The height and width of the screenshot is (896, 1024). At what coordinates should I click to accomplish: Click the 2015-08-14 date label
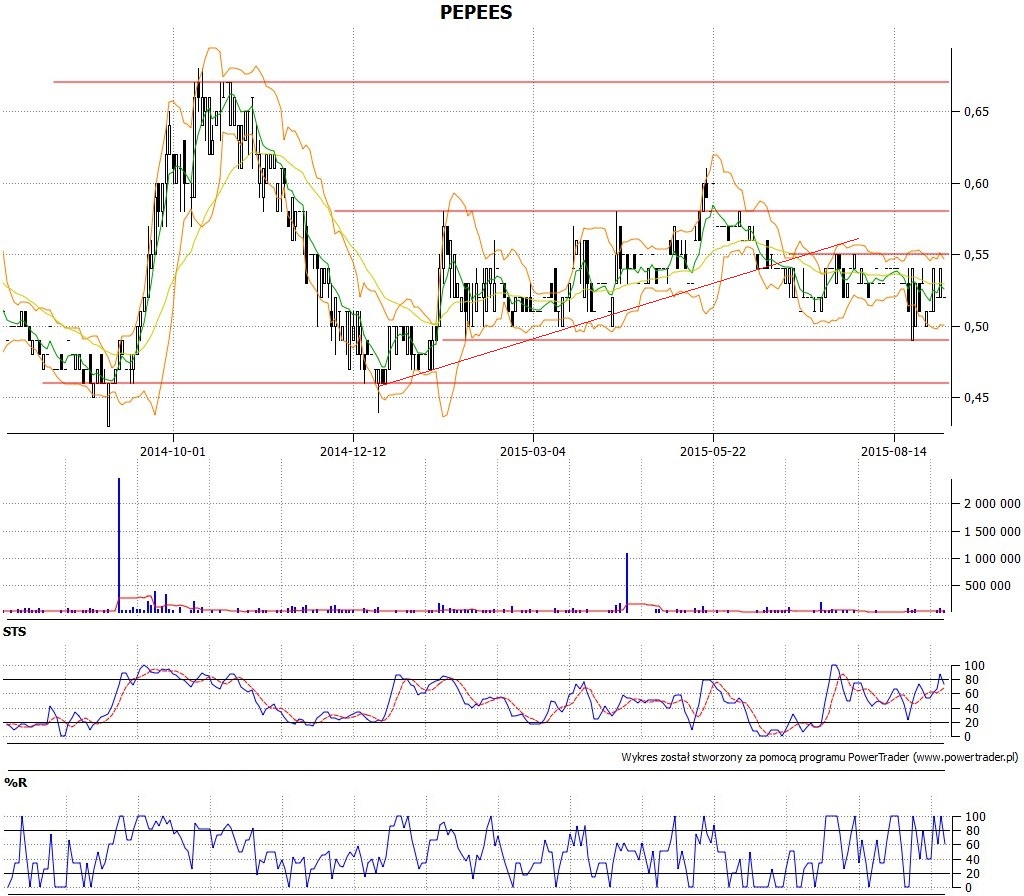coord(893,451)
